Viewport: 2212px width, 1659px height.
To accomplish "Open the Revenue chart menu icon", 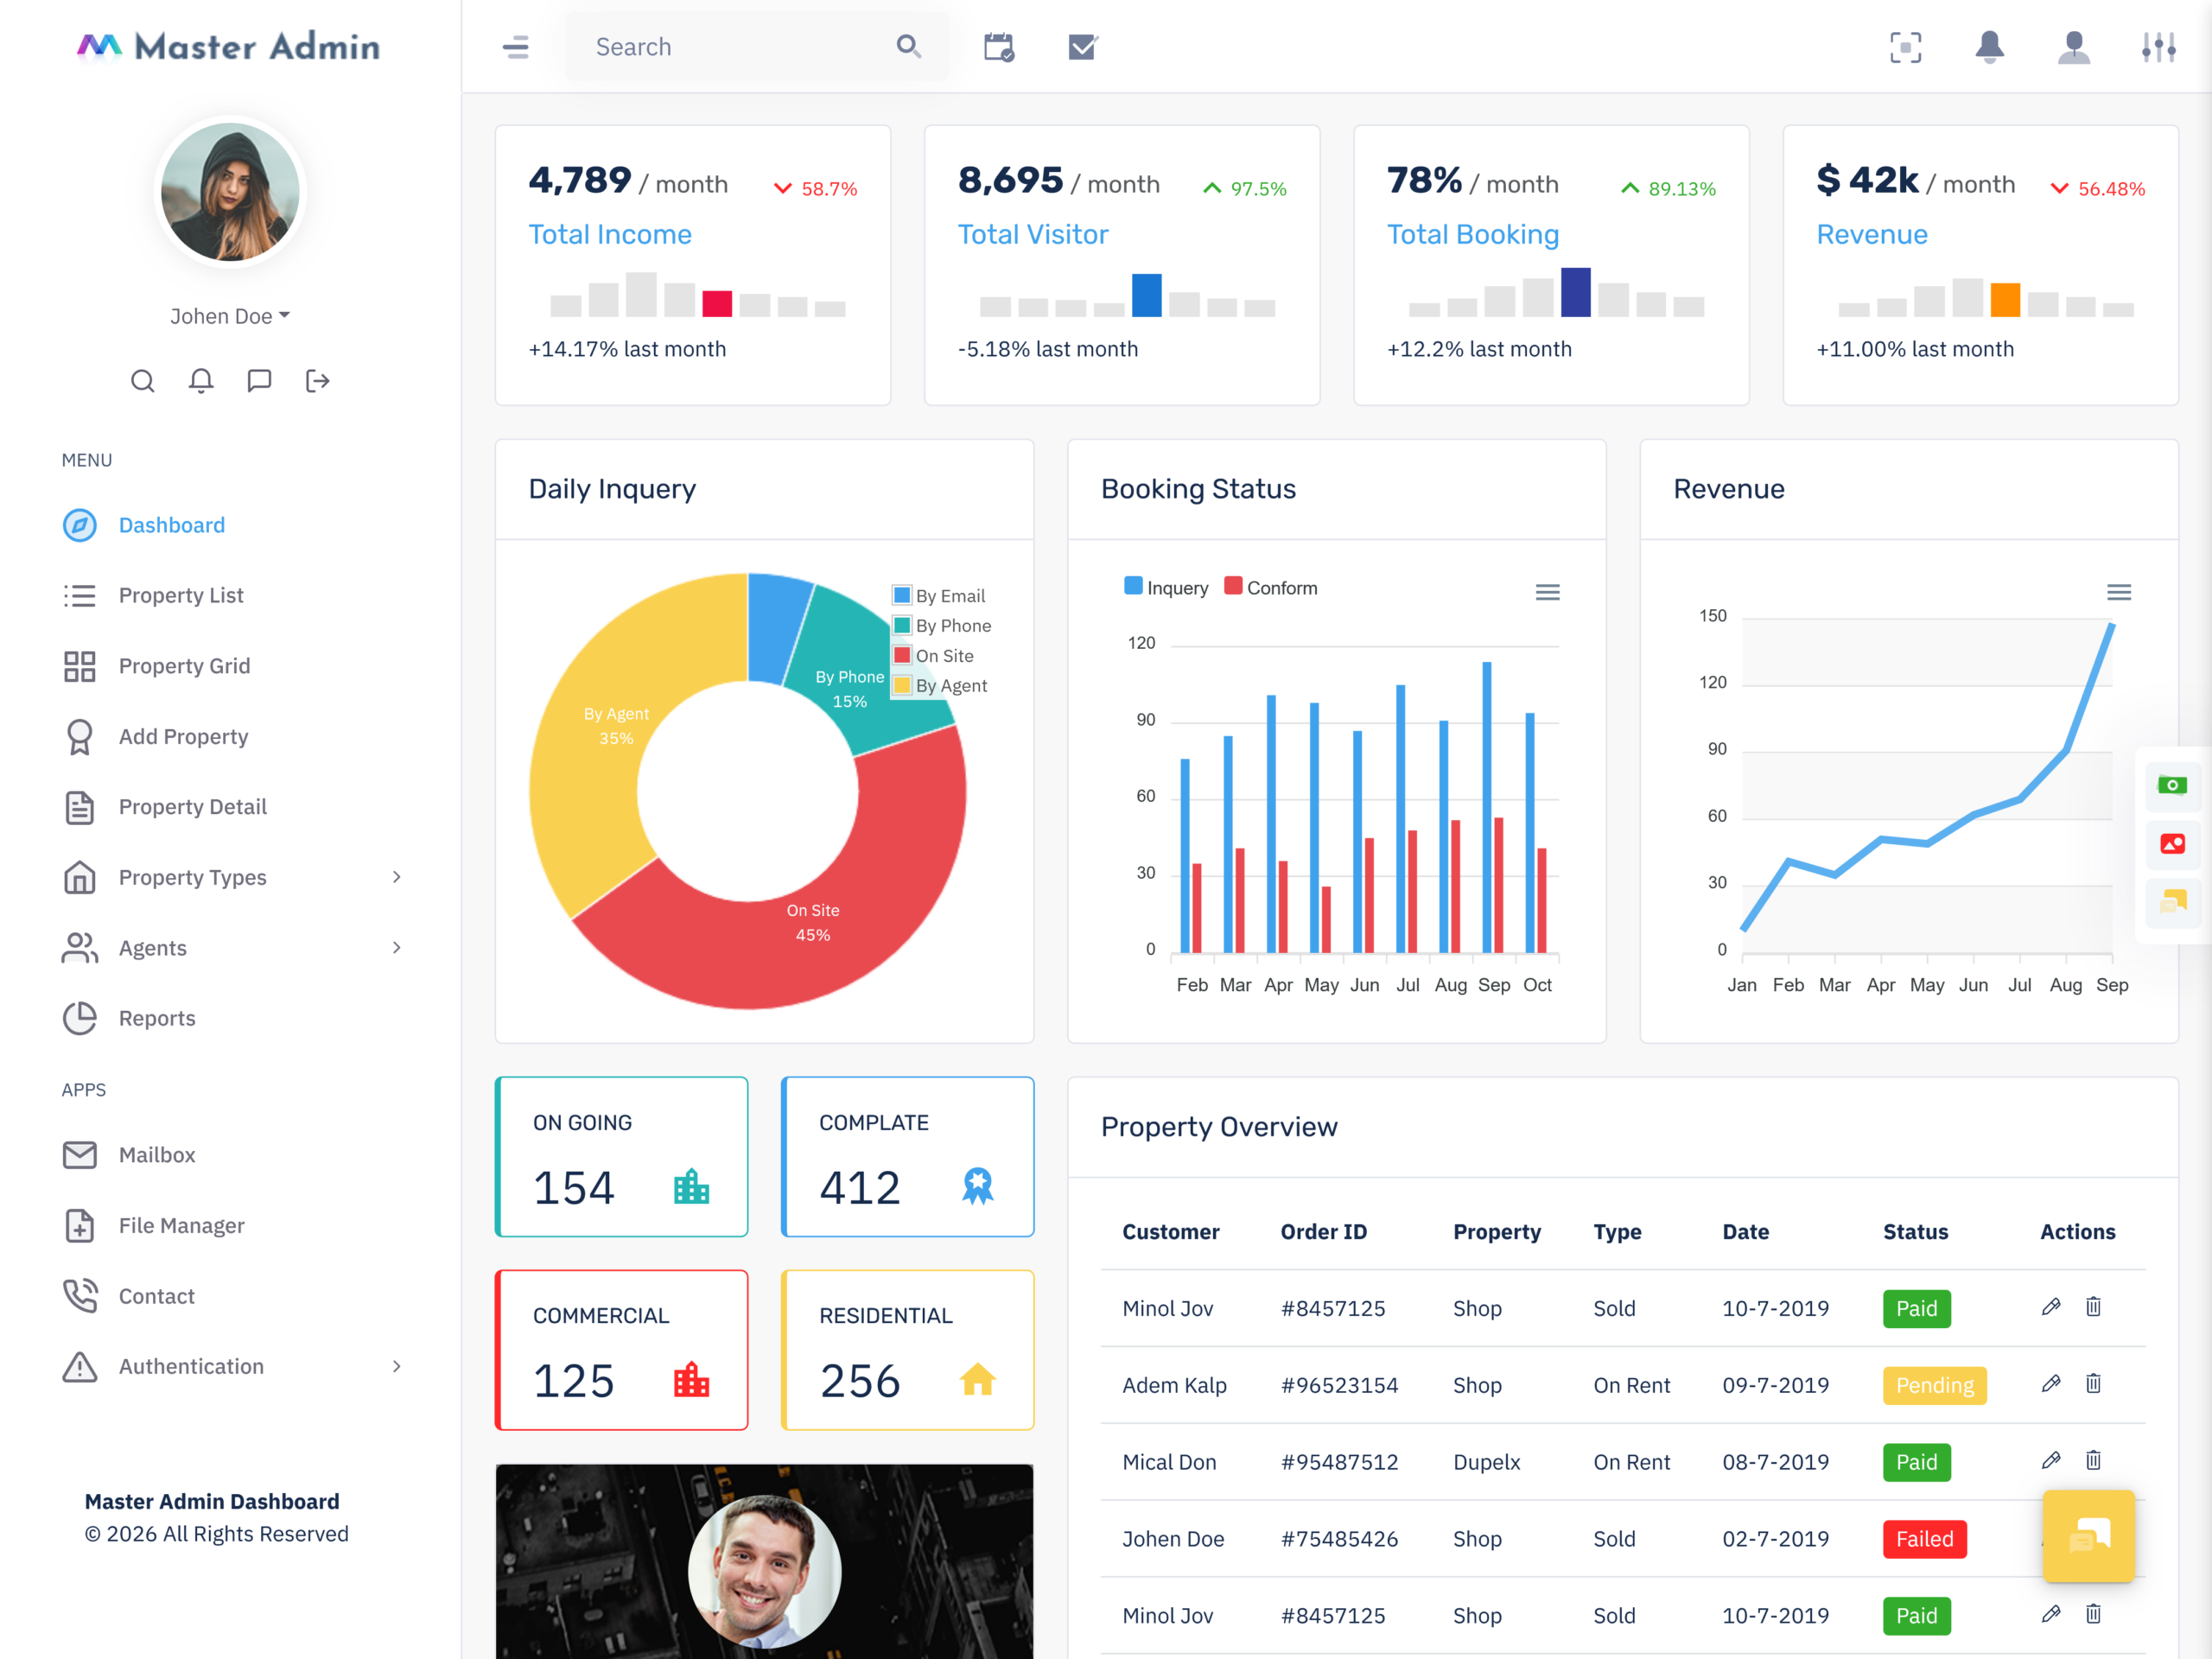I will coord(2119,593).
